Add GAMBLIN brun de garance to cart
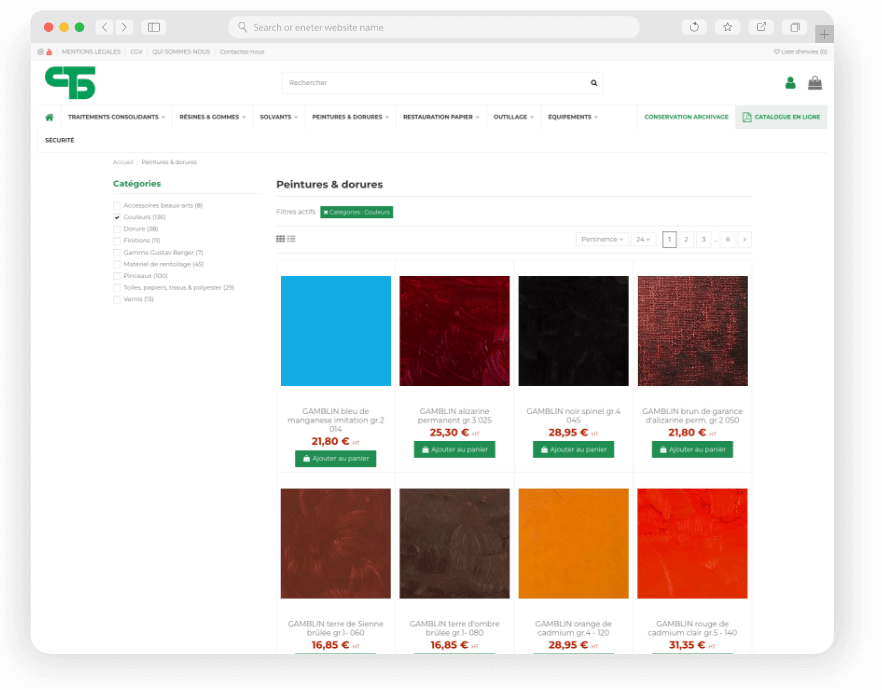The height and width of the screenshot is (690, 882). 692,450
